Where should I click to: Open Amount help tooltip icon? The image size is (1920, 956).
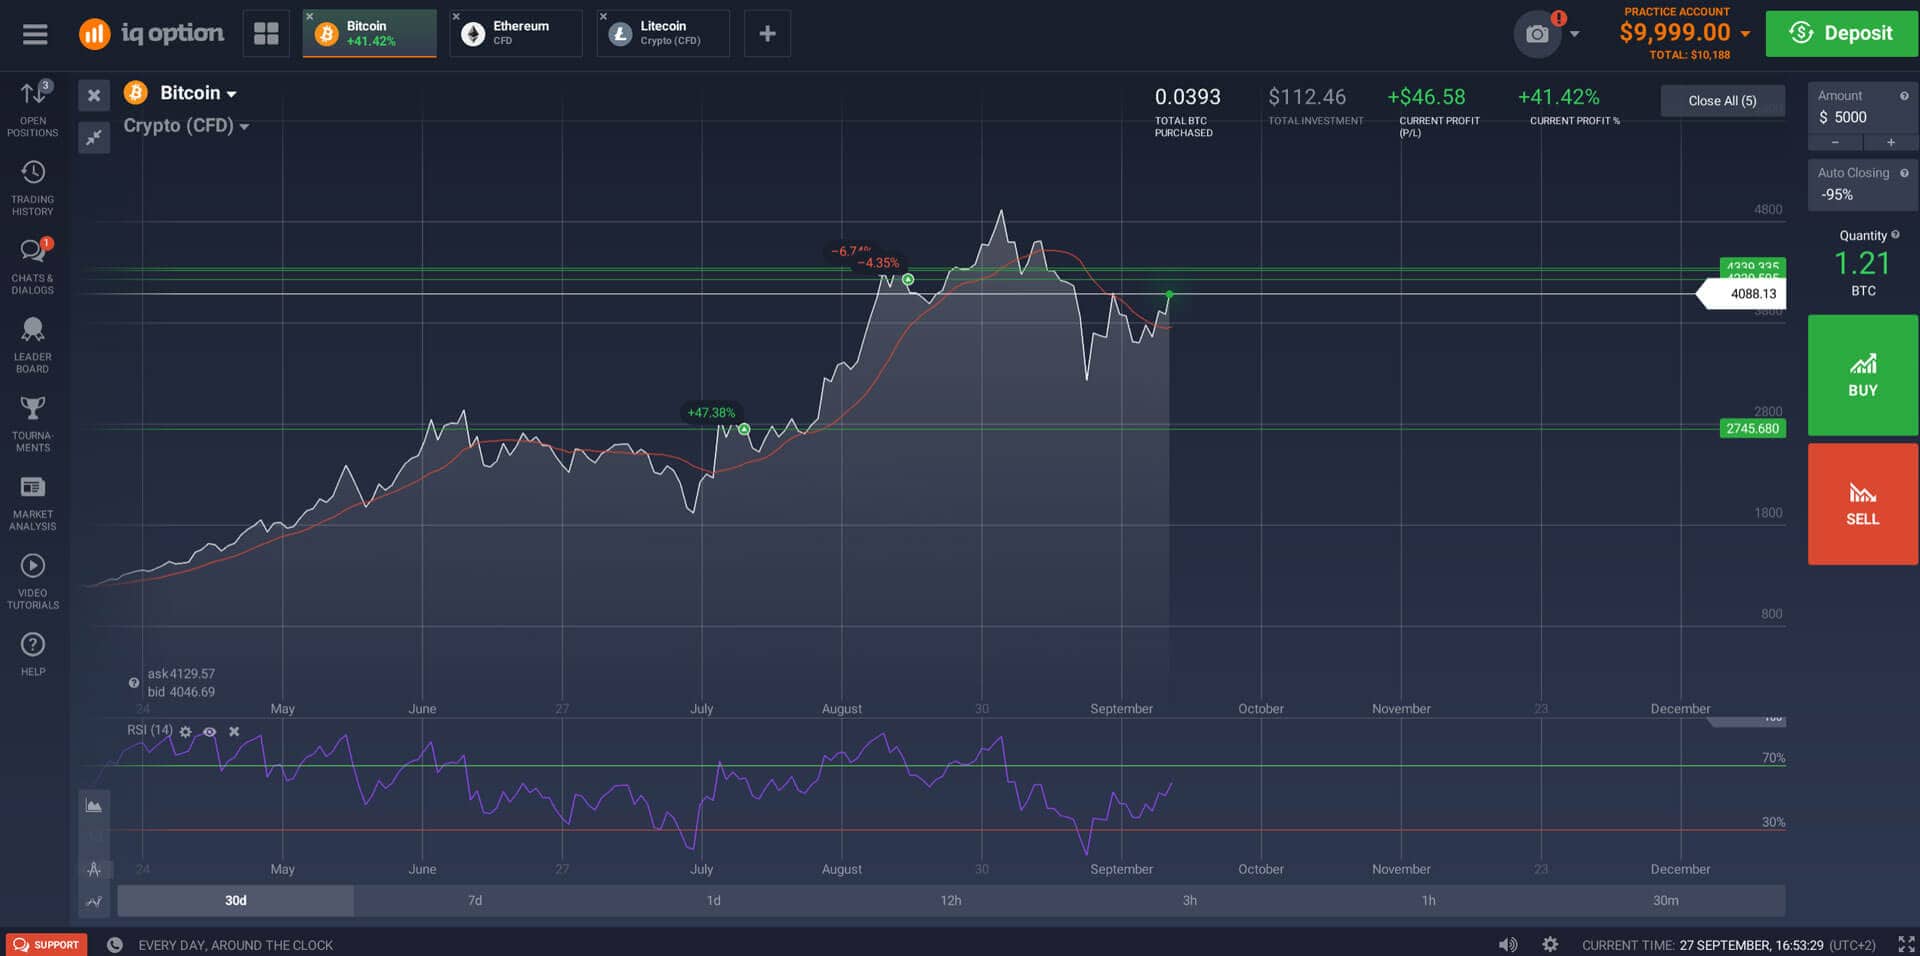click(x=1904, y=96)
